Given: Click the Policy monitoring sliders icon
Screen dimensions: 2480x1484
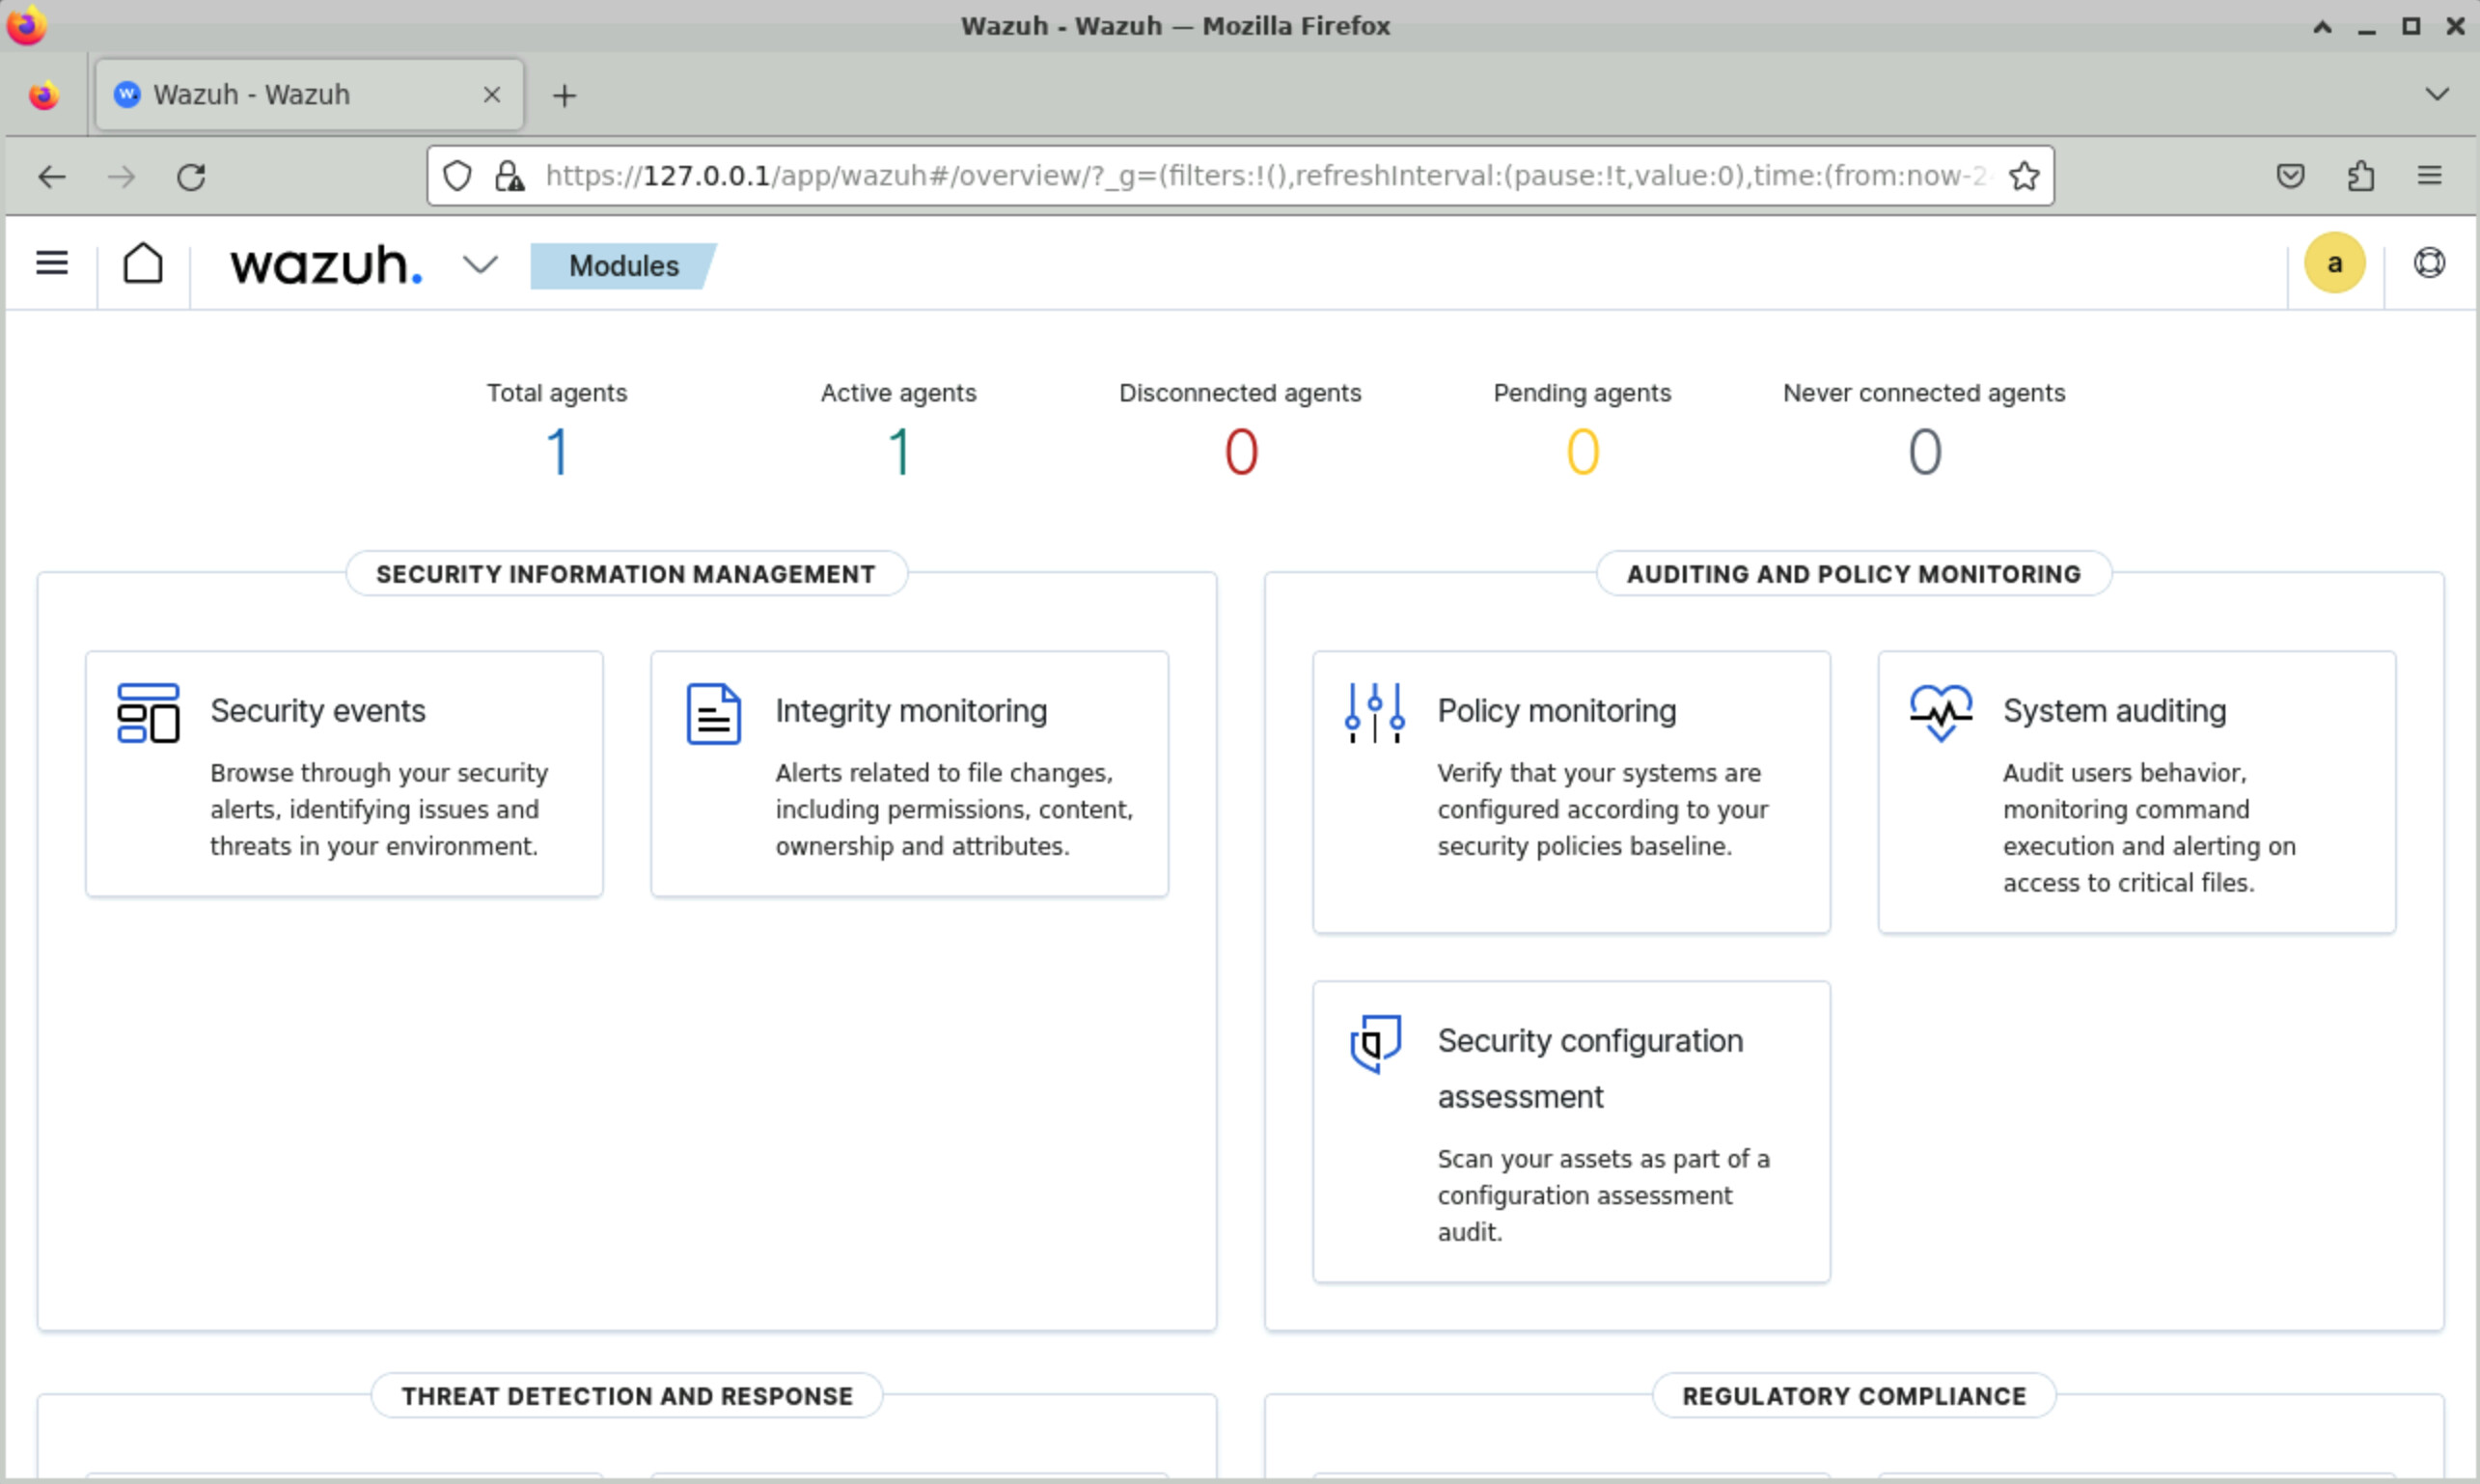Looking at the screenshot, I should (1375, 713).
